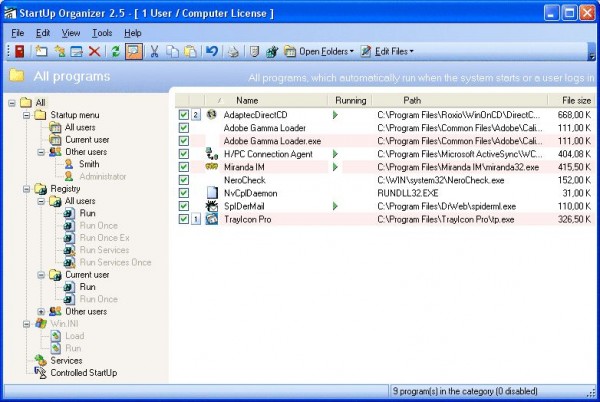
Task: Click the RUNDLL32.EXE path cell
Action: coord(408,193)
